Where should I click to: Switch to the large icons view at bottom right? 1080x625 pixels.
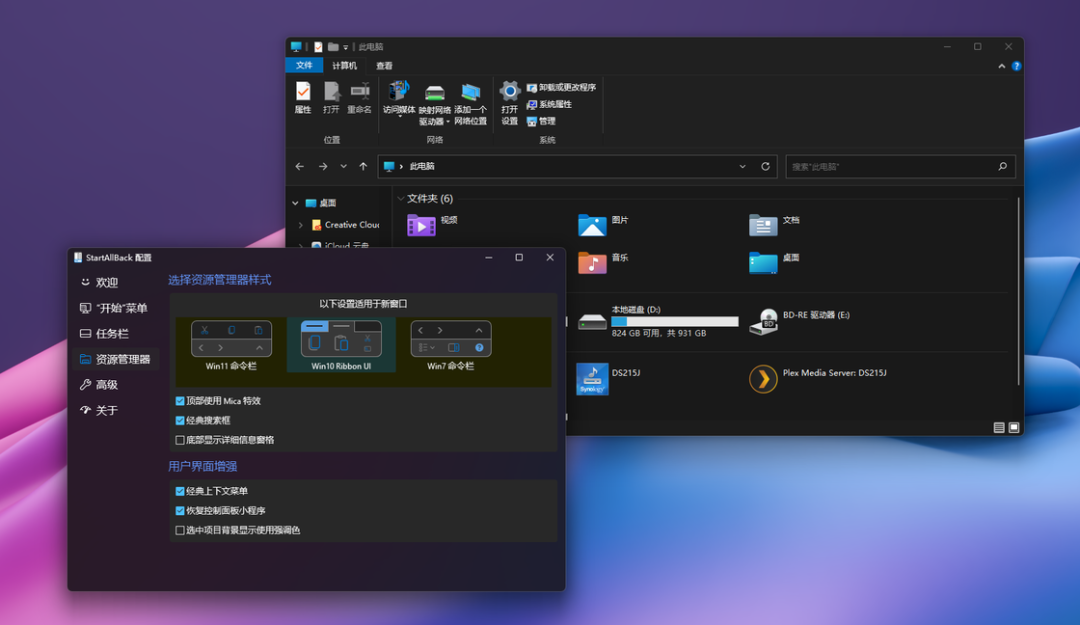pos(1014,427)
